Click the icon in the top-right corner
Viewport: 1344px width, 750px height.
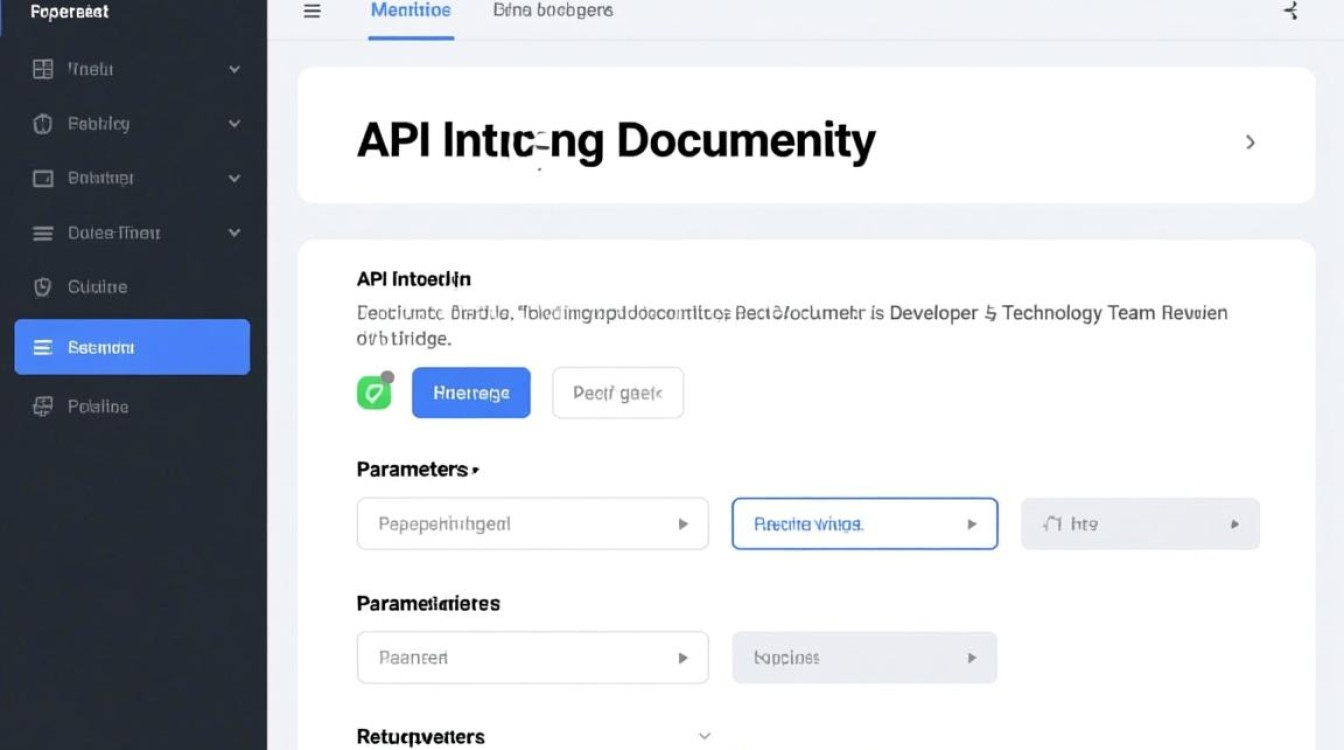point(1290,11)
